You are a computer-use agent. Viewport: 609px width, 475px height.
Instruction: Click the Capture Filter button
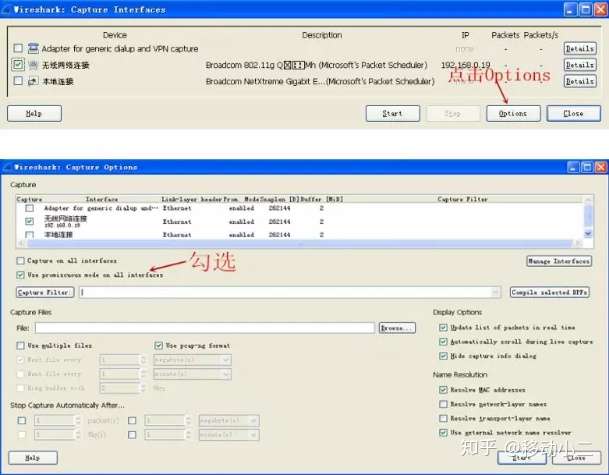tap(45, 292)
